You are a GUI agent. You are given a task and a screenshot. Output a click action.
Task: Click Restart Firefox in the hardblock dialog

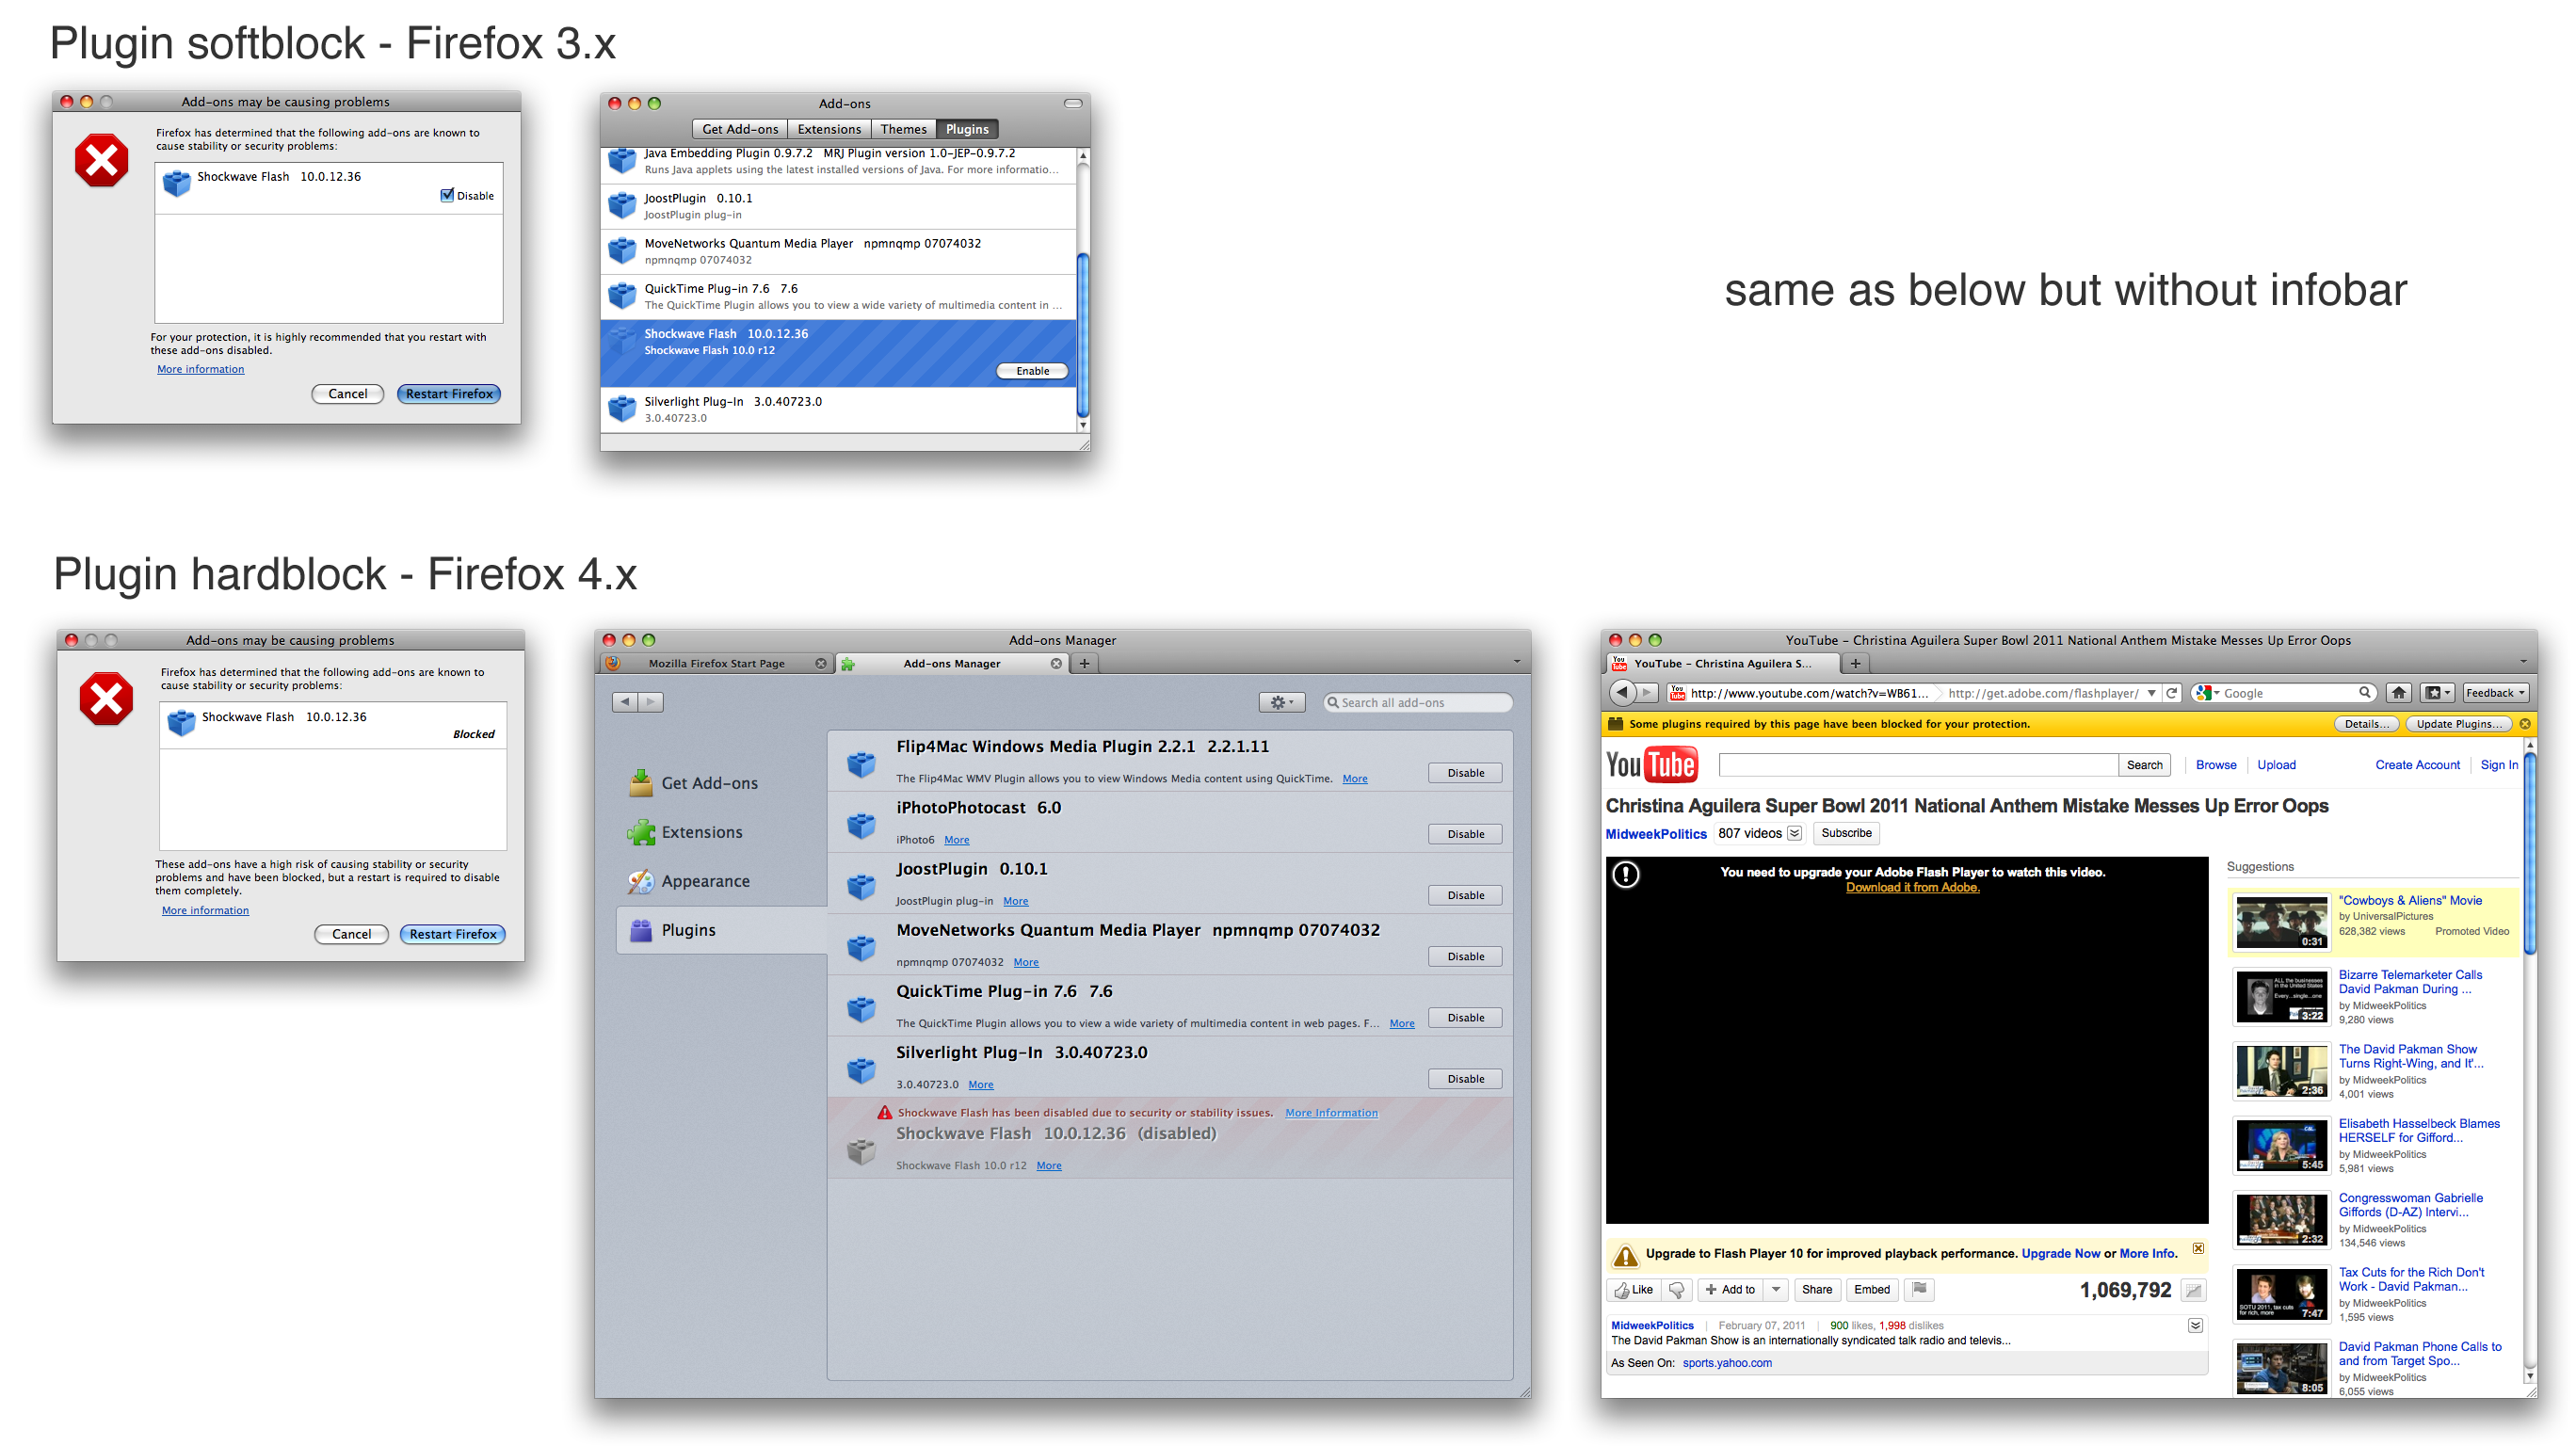[x=453, y=933]
